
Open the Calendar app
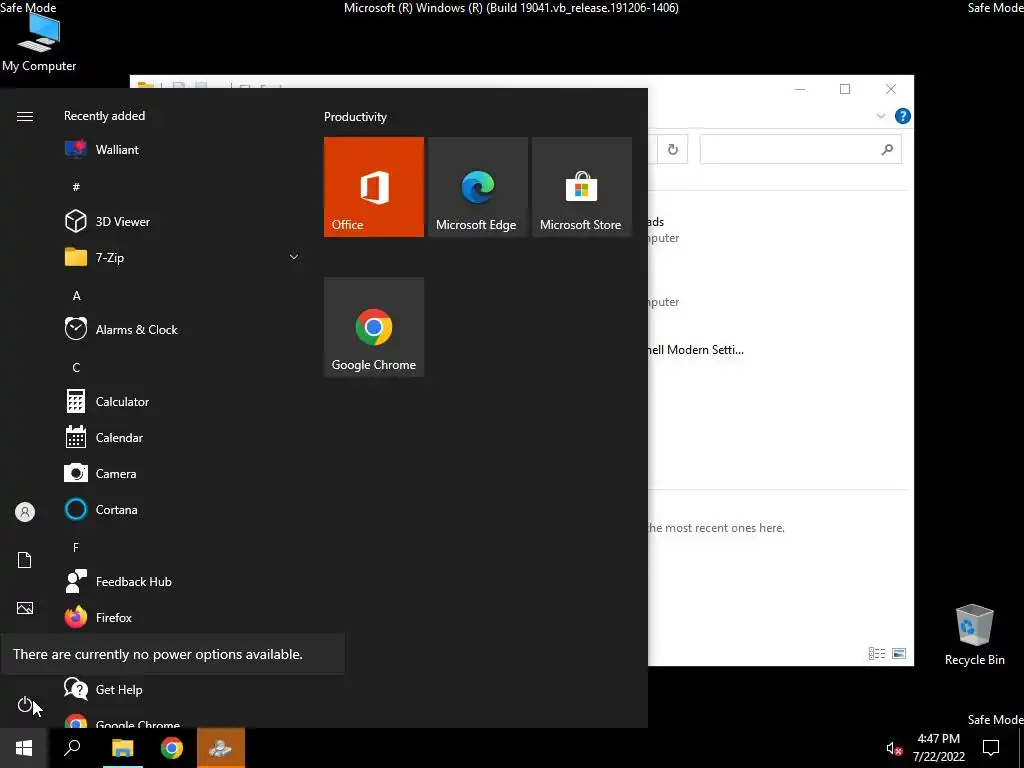coord(183,438)
